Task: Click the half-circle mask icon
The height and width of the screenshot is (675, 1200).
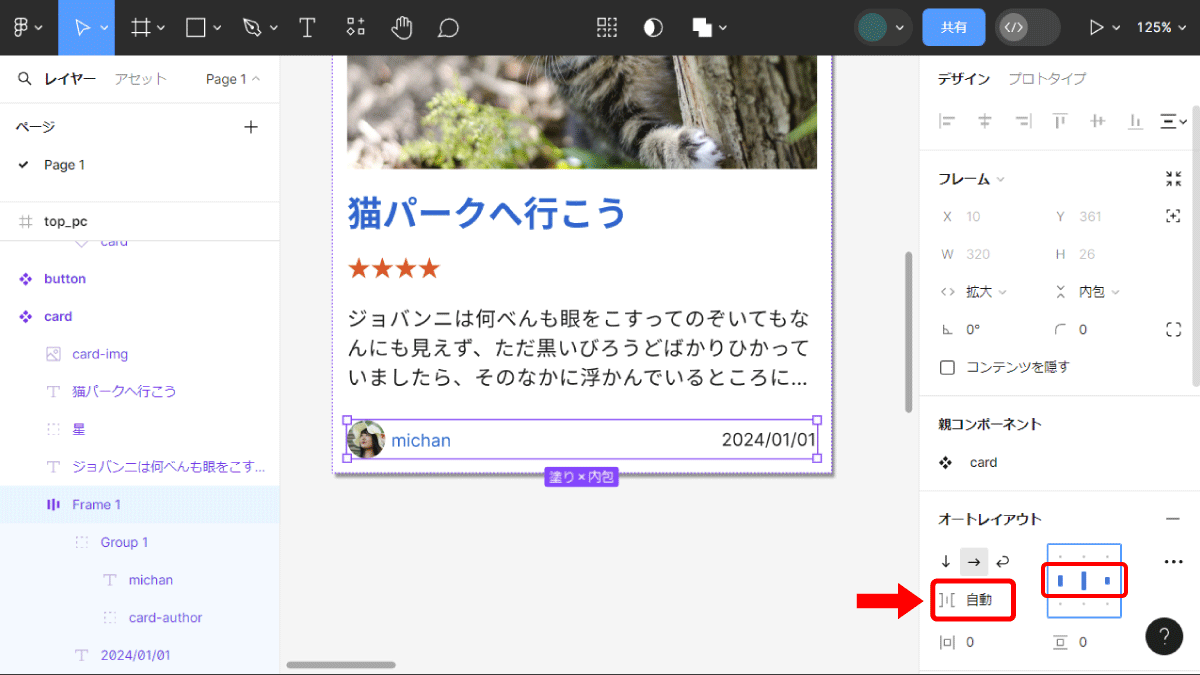Action: (653, 28)
